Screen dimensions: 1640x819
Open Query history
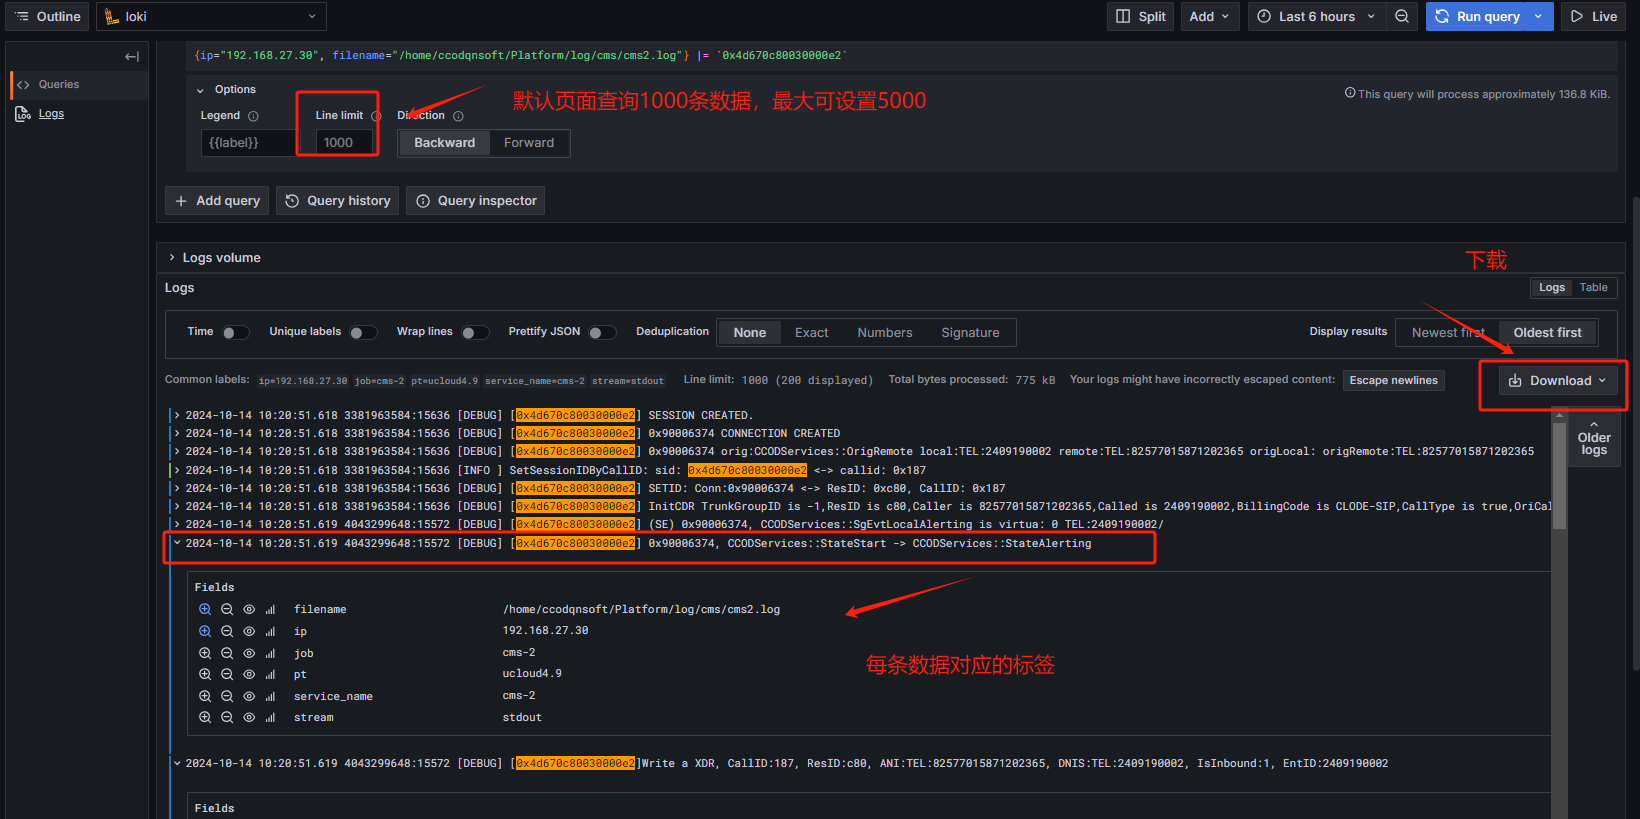click(x=338, y=201)
